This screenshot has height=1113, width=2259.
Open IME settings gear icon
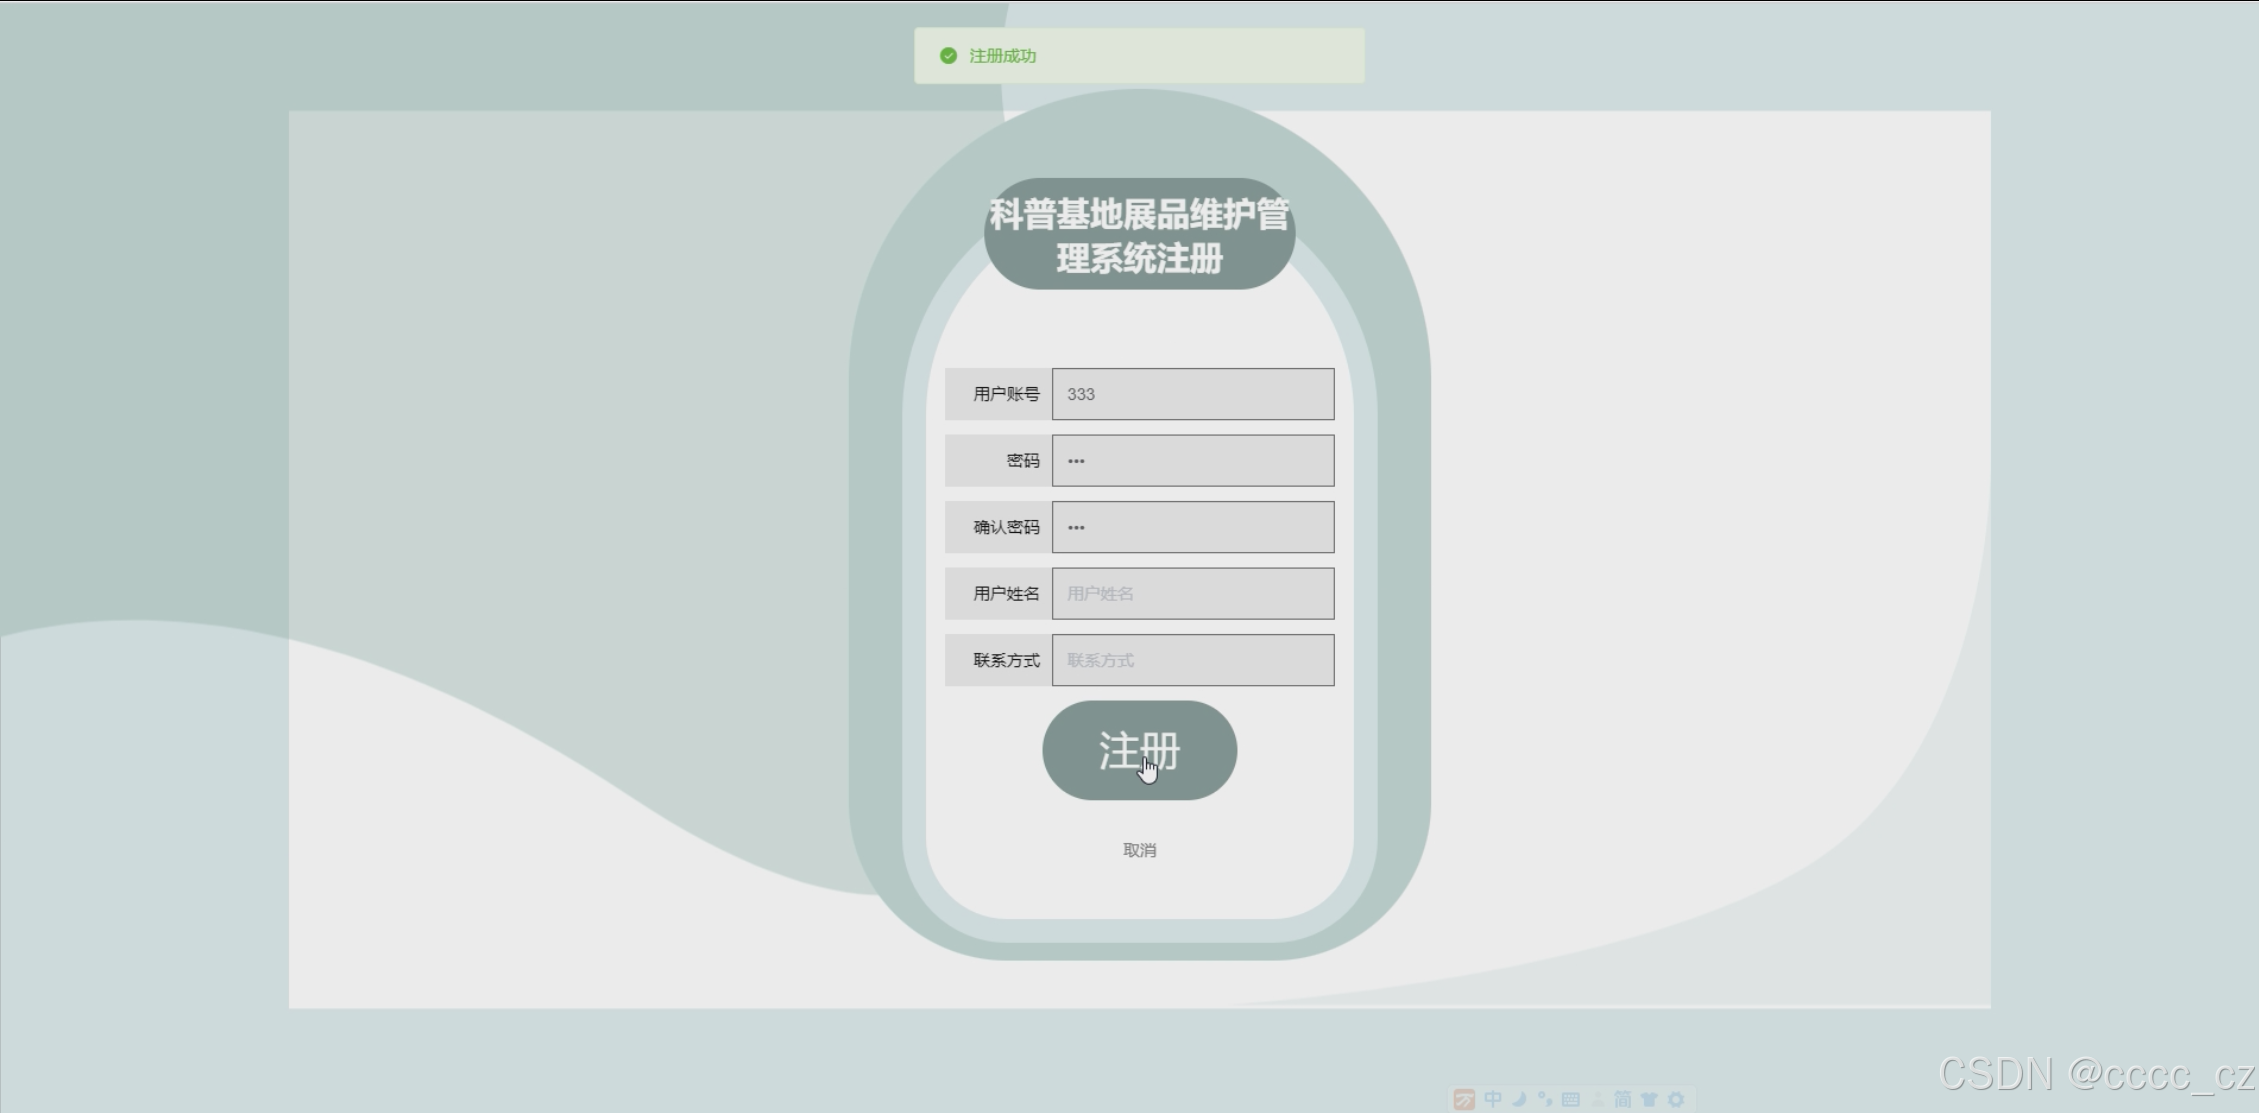click(1676, 1099)
